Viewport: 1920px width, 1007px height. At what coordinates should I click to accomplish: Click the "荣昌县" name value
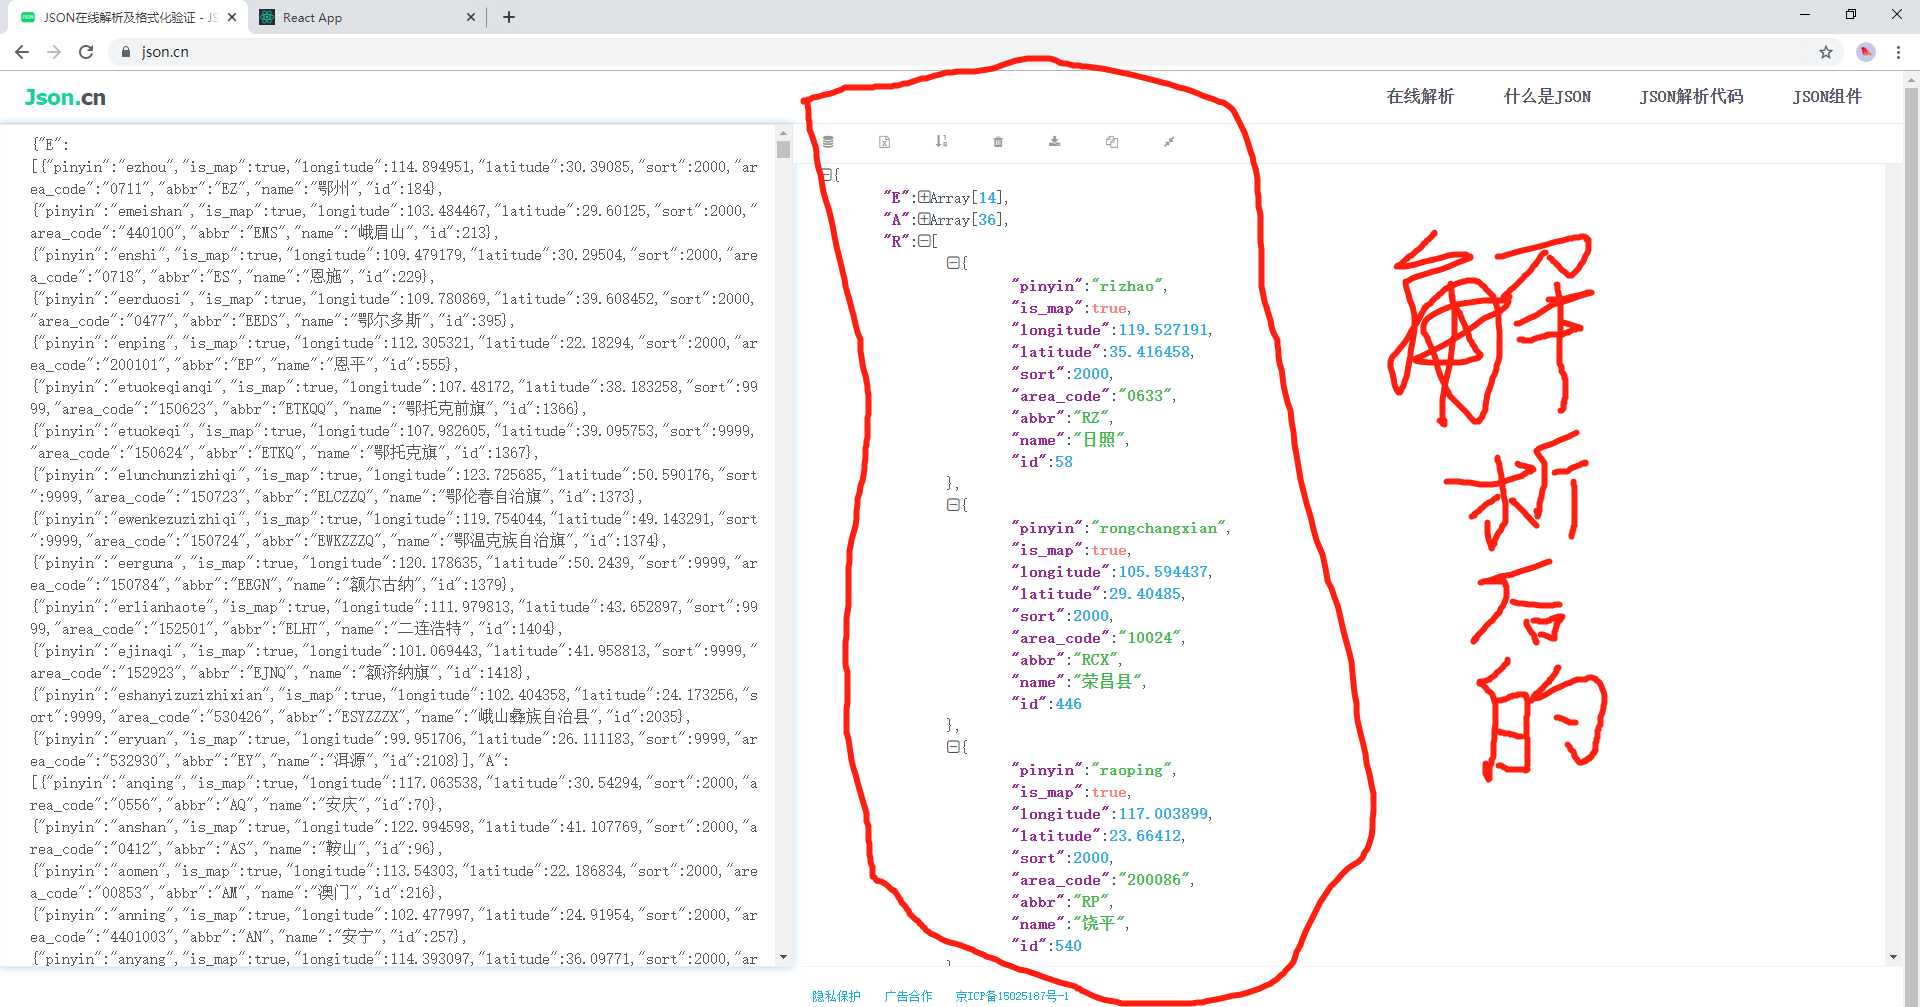[x=1108, y=682]
